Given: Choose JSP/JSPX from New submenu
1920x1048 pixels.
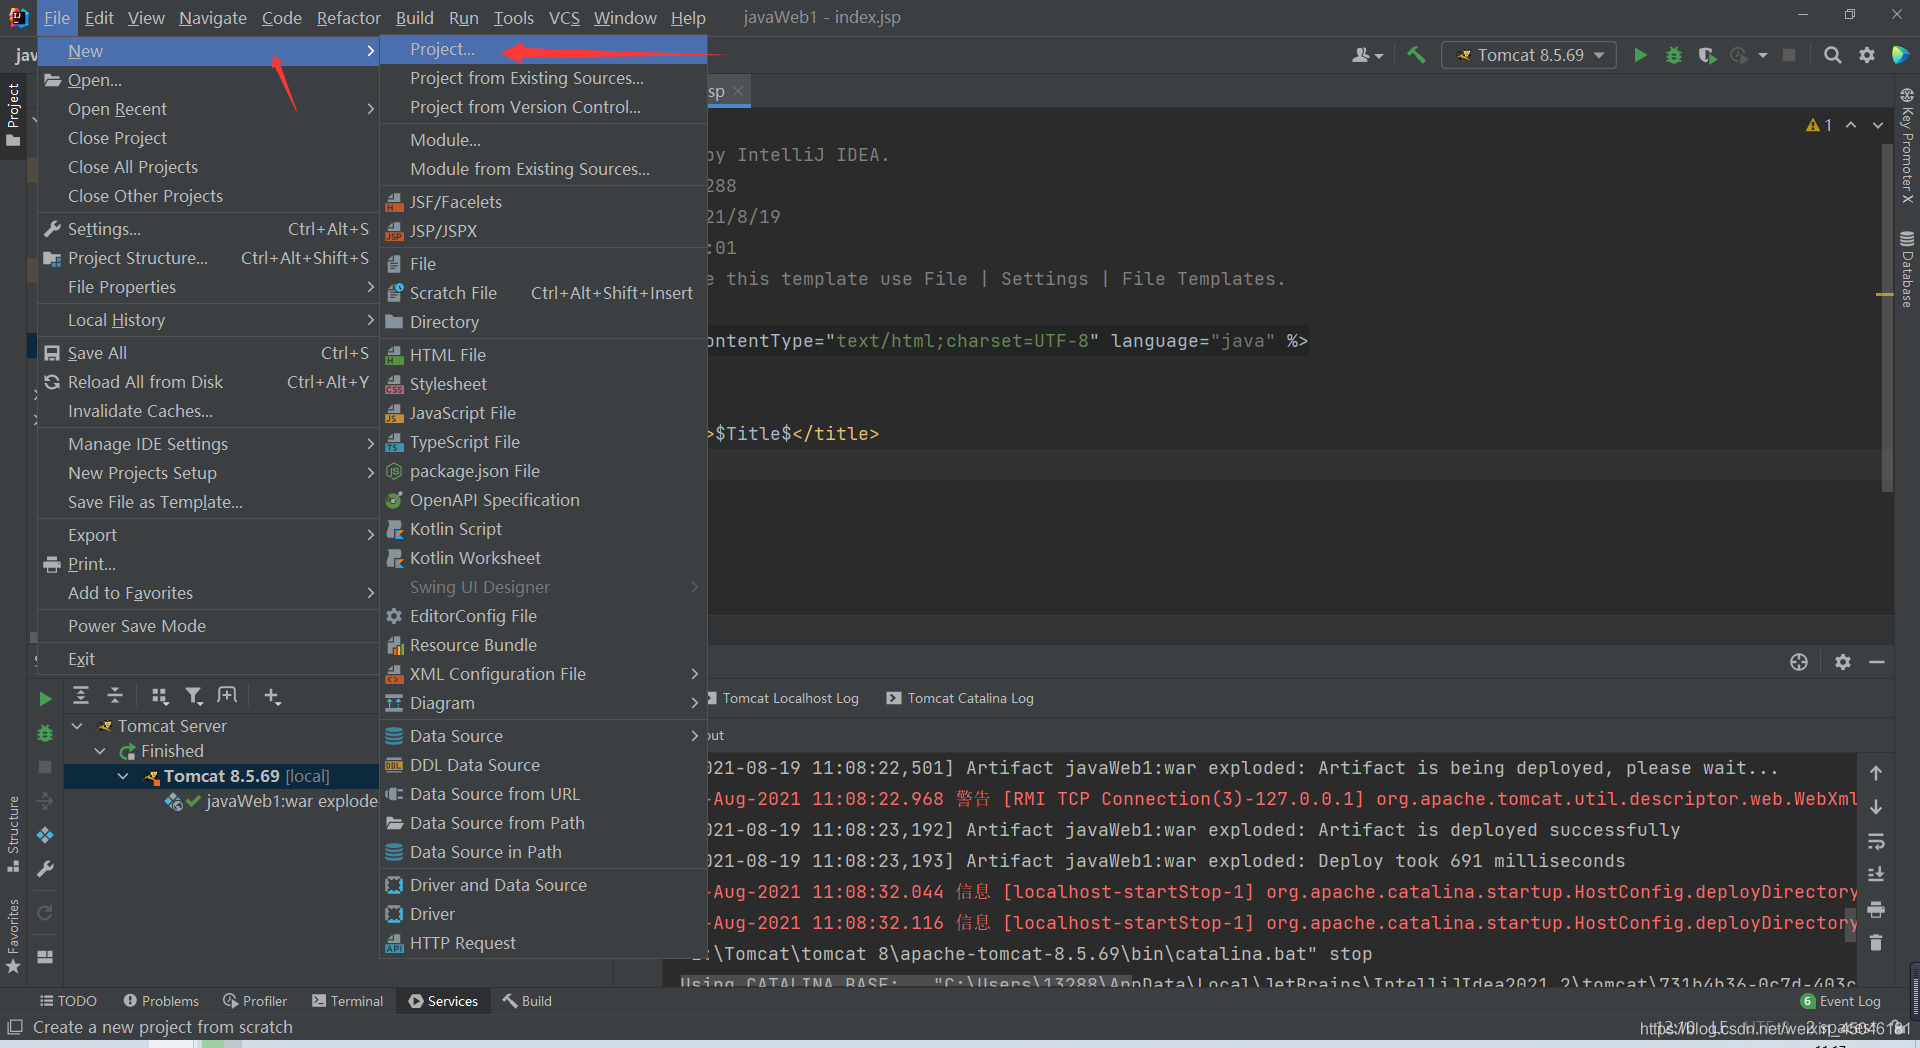Looking at the screenshot, I should tap(543, 231).
